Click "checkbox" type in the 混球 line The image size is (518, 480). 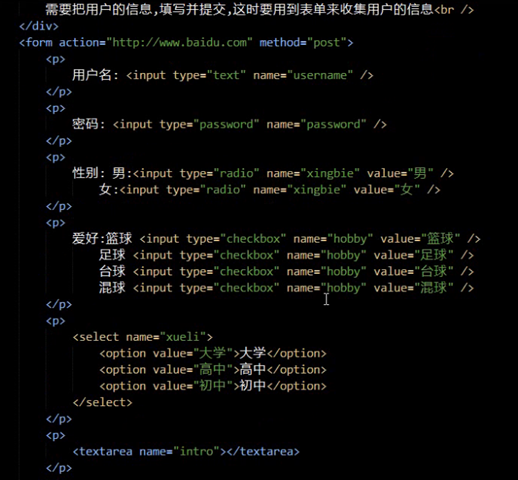pos(246,288)
